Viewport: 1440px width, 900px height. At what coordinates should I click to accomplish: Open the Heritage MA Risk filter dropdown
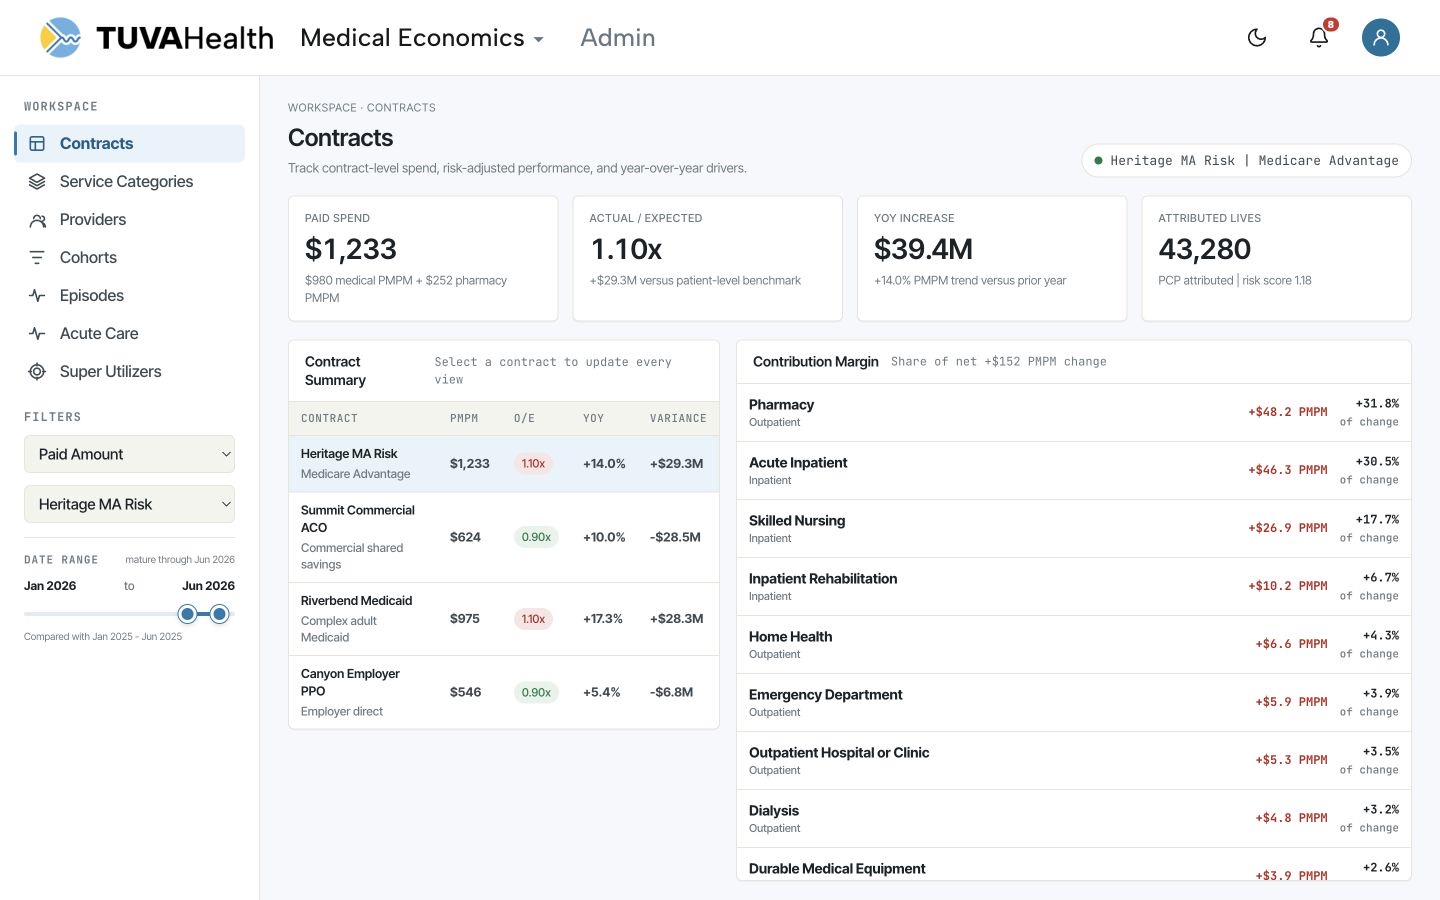(x=129, y=504)
